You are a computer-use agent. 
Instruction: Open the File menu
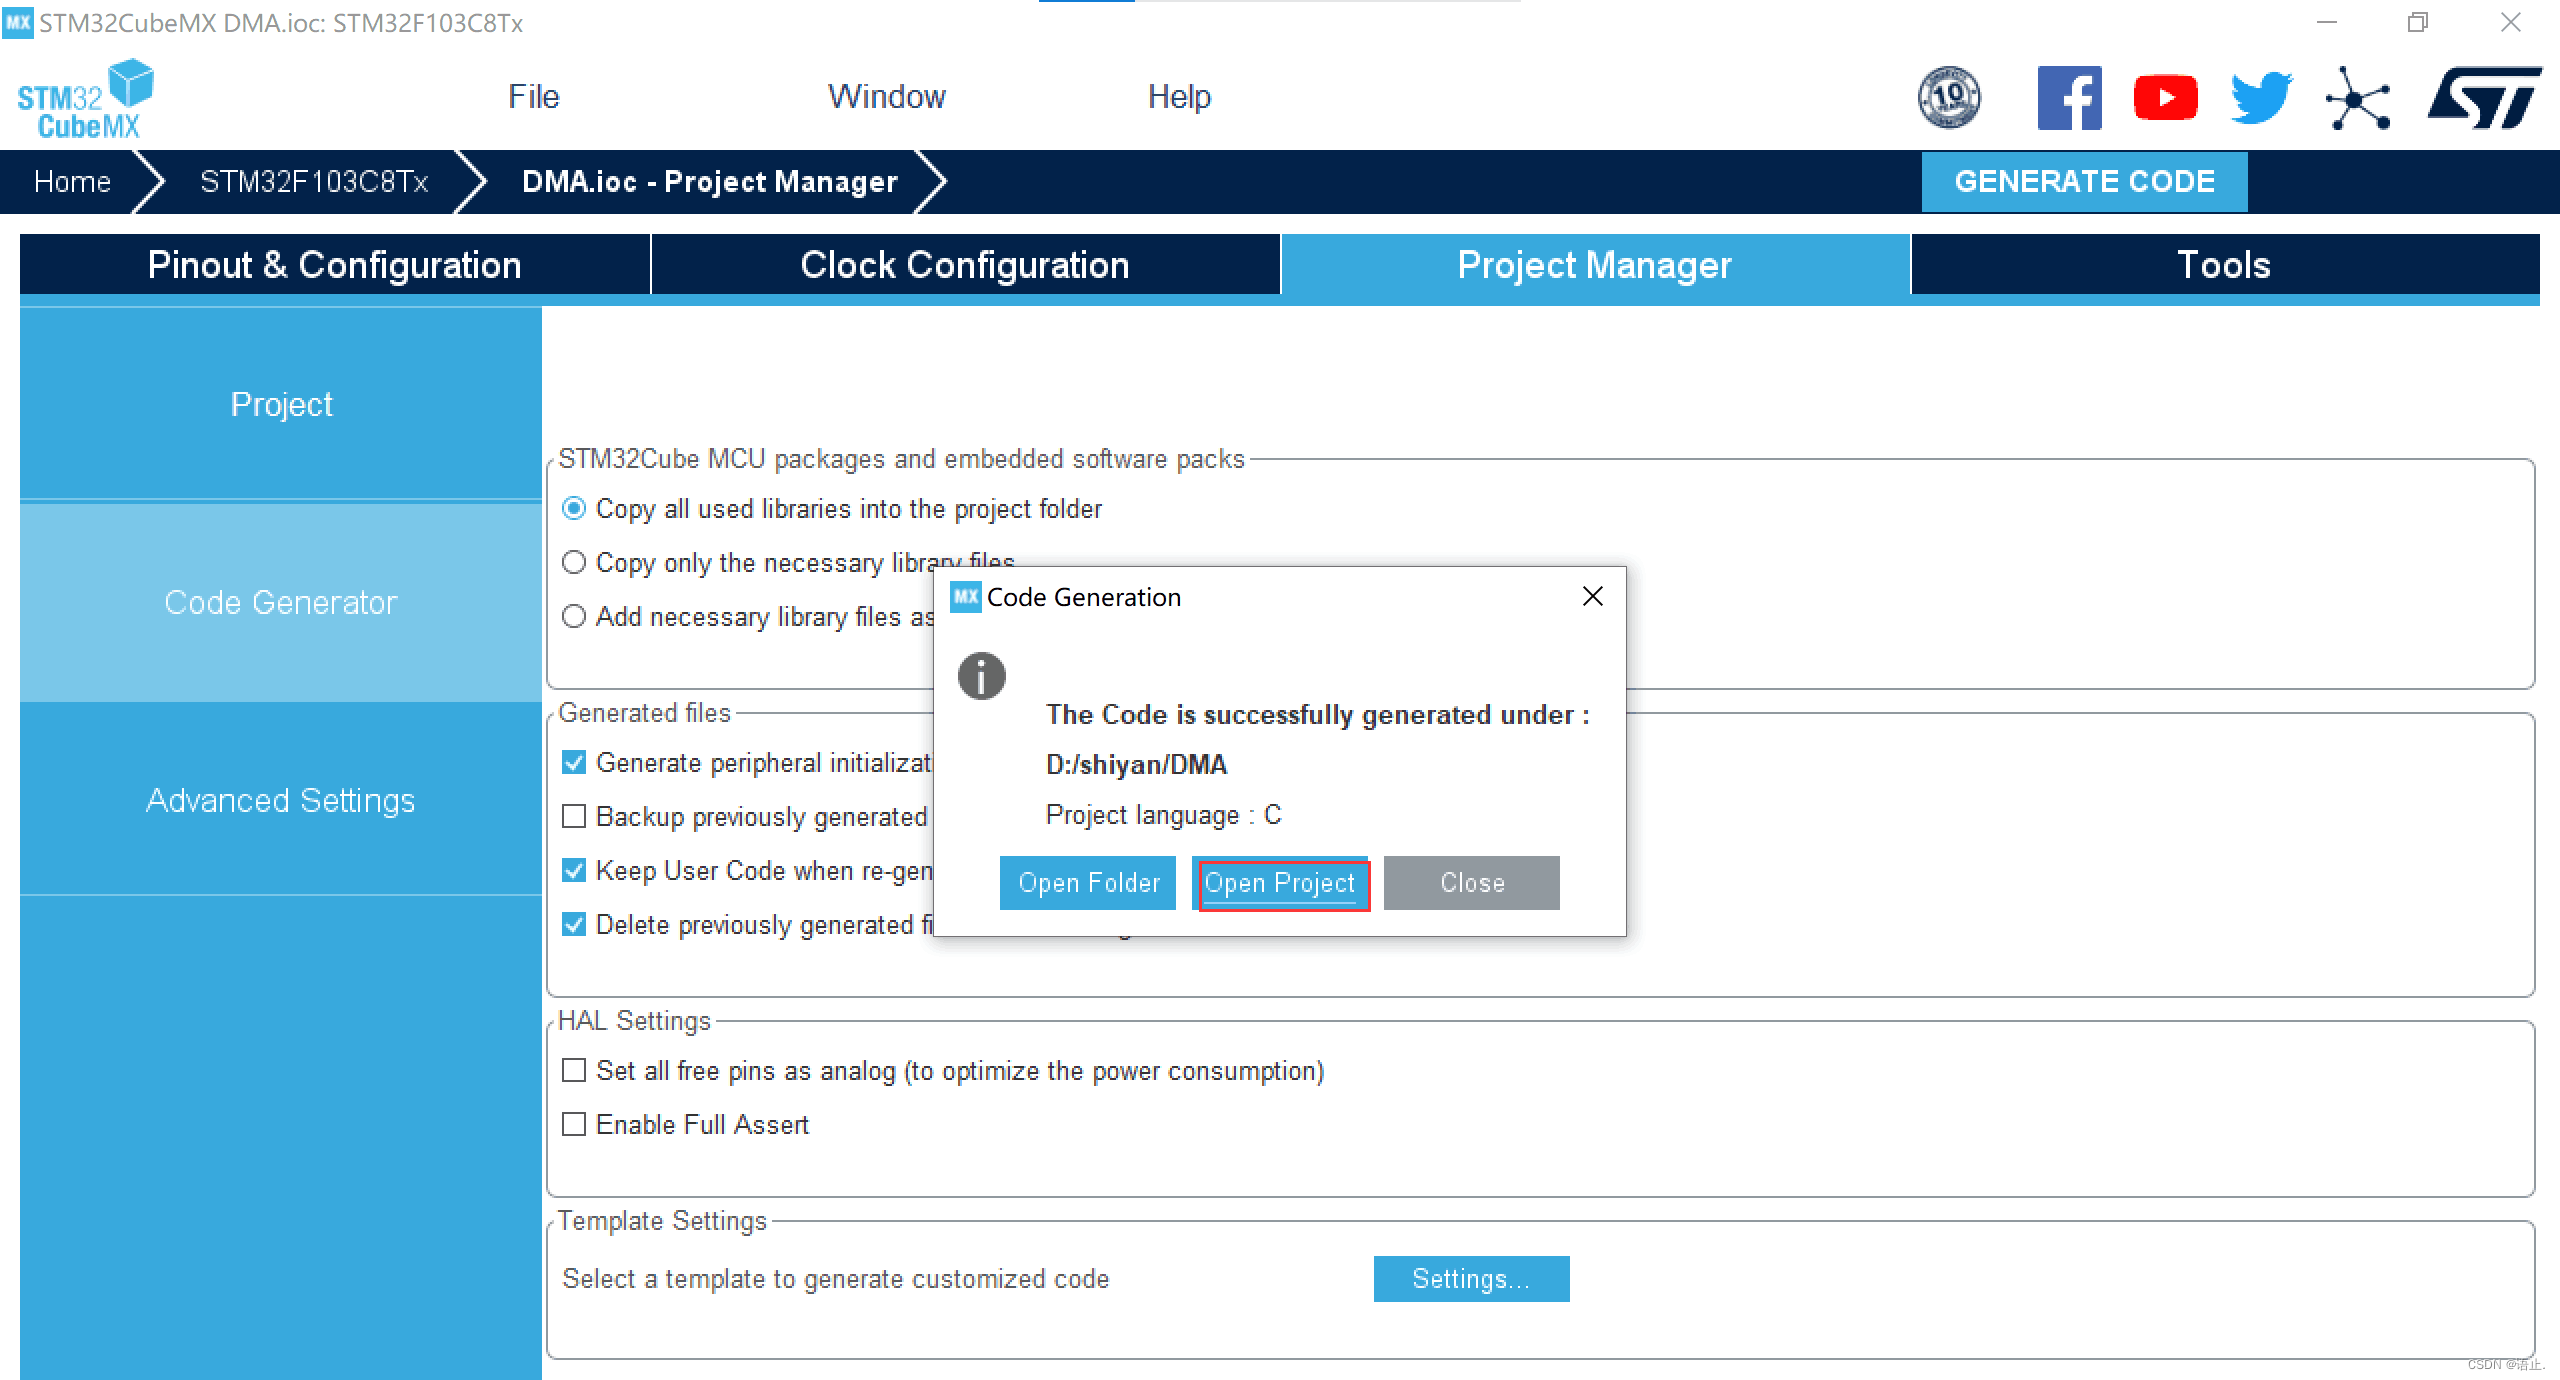533,97
